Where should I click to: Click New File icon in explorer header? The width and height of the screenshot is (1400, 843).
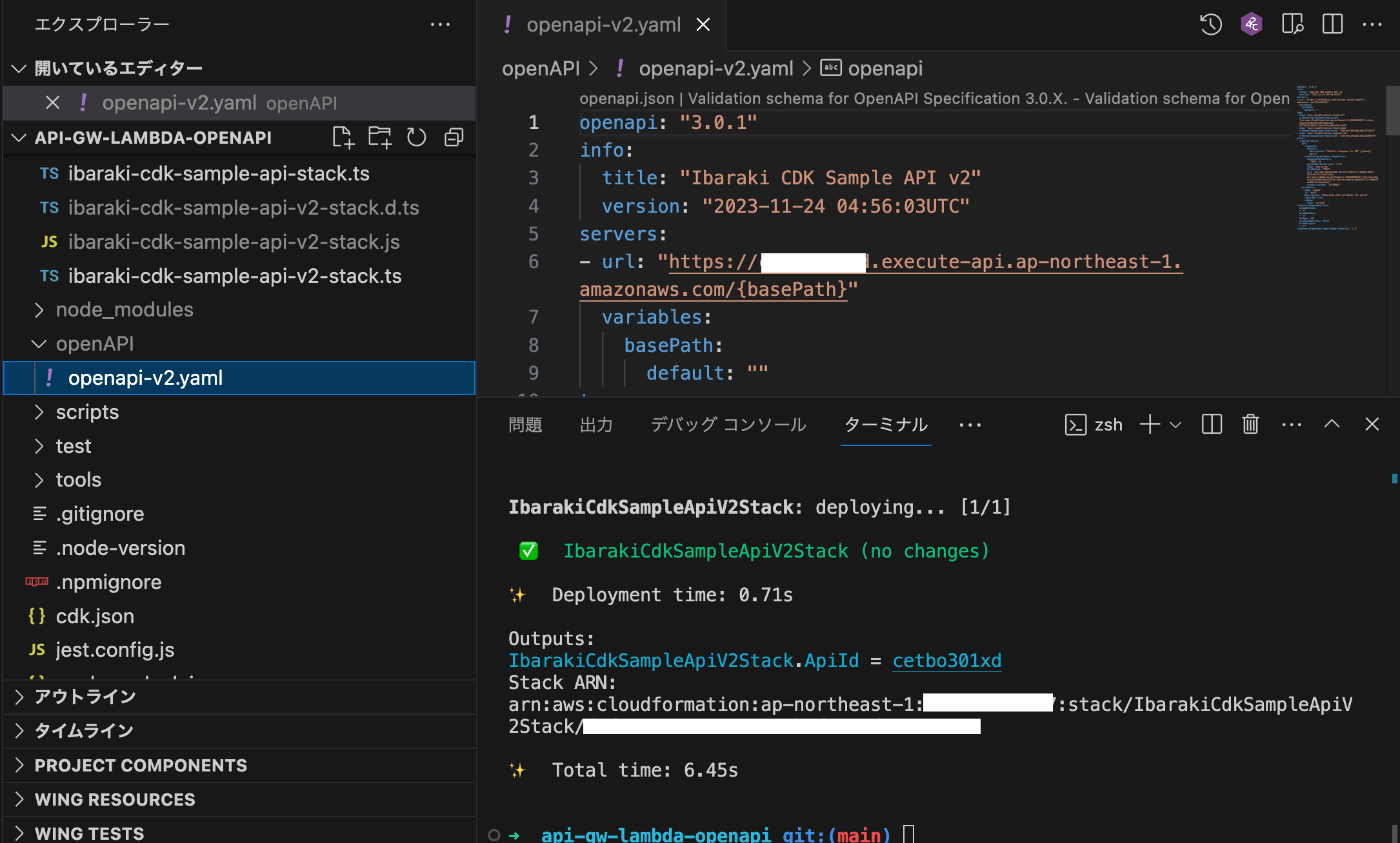[x=343, y=137]
